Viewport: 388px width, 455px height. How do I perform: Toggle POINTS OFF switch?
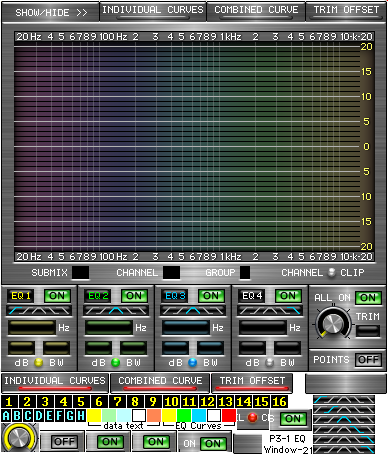(x=368, y=360)
